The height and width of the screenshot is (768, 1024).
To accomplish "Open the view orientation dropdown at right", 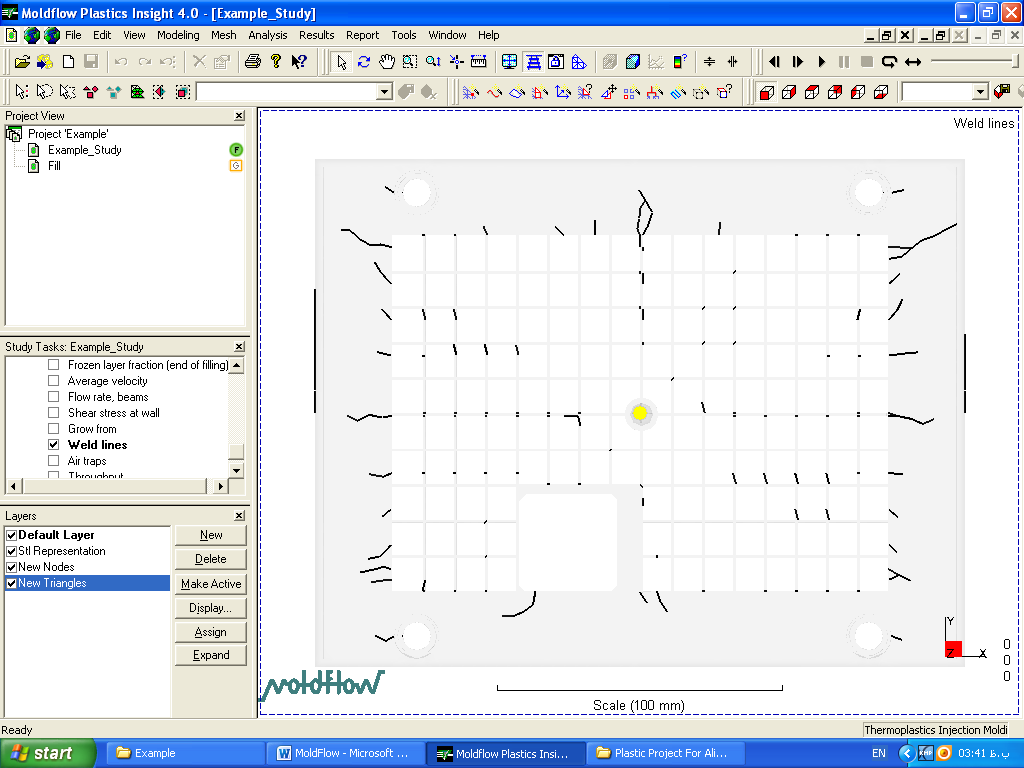I will [x=979, y=92].
